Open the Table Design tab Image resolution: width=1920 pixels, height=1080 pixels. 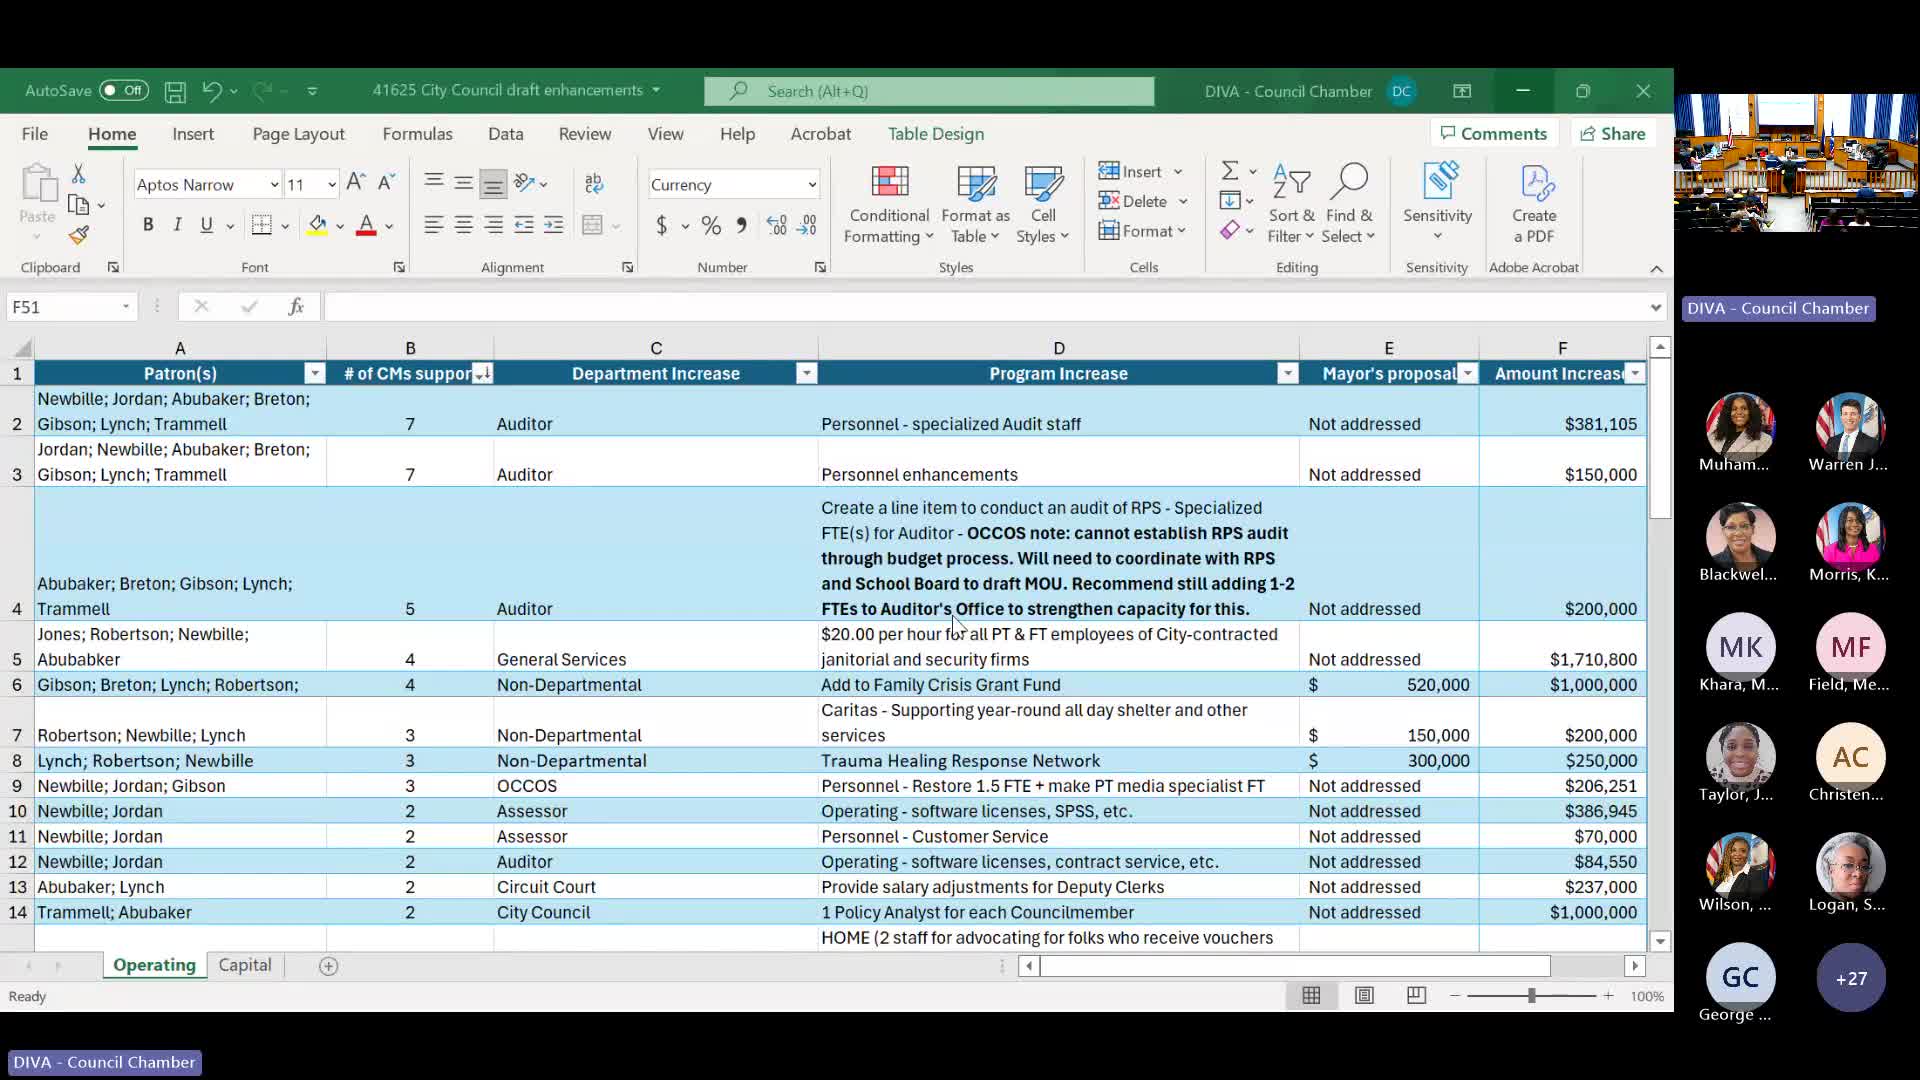click(936, 134)
